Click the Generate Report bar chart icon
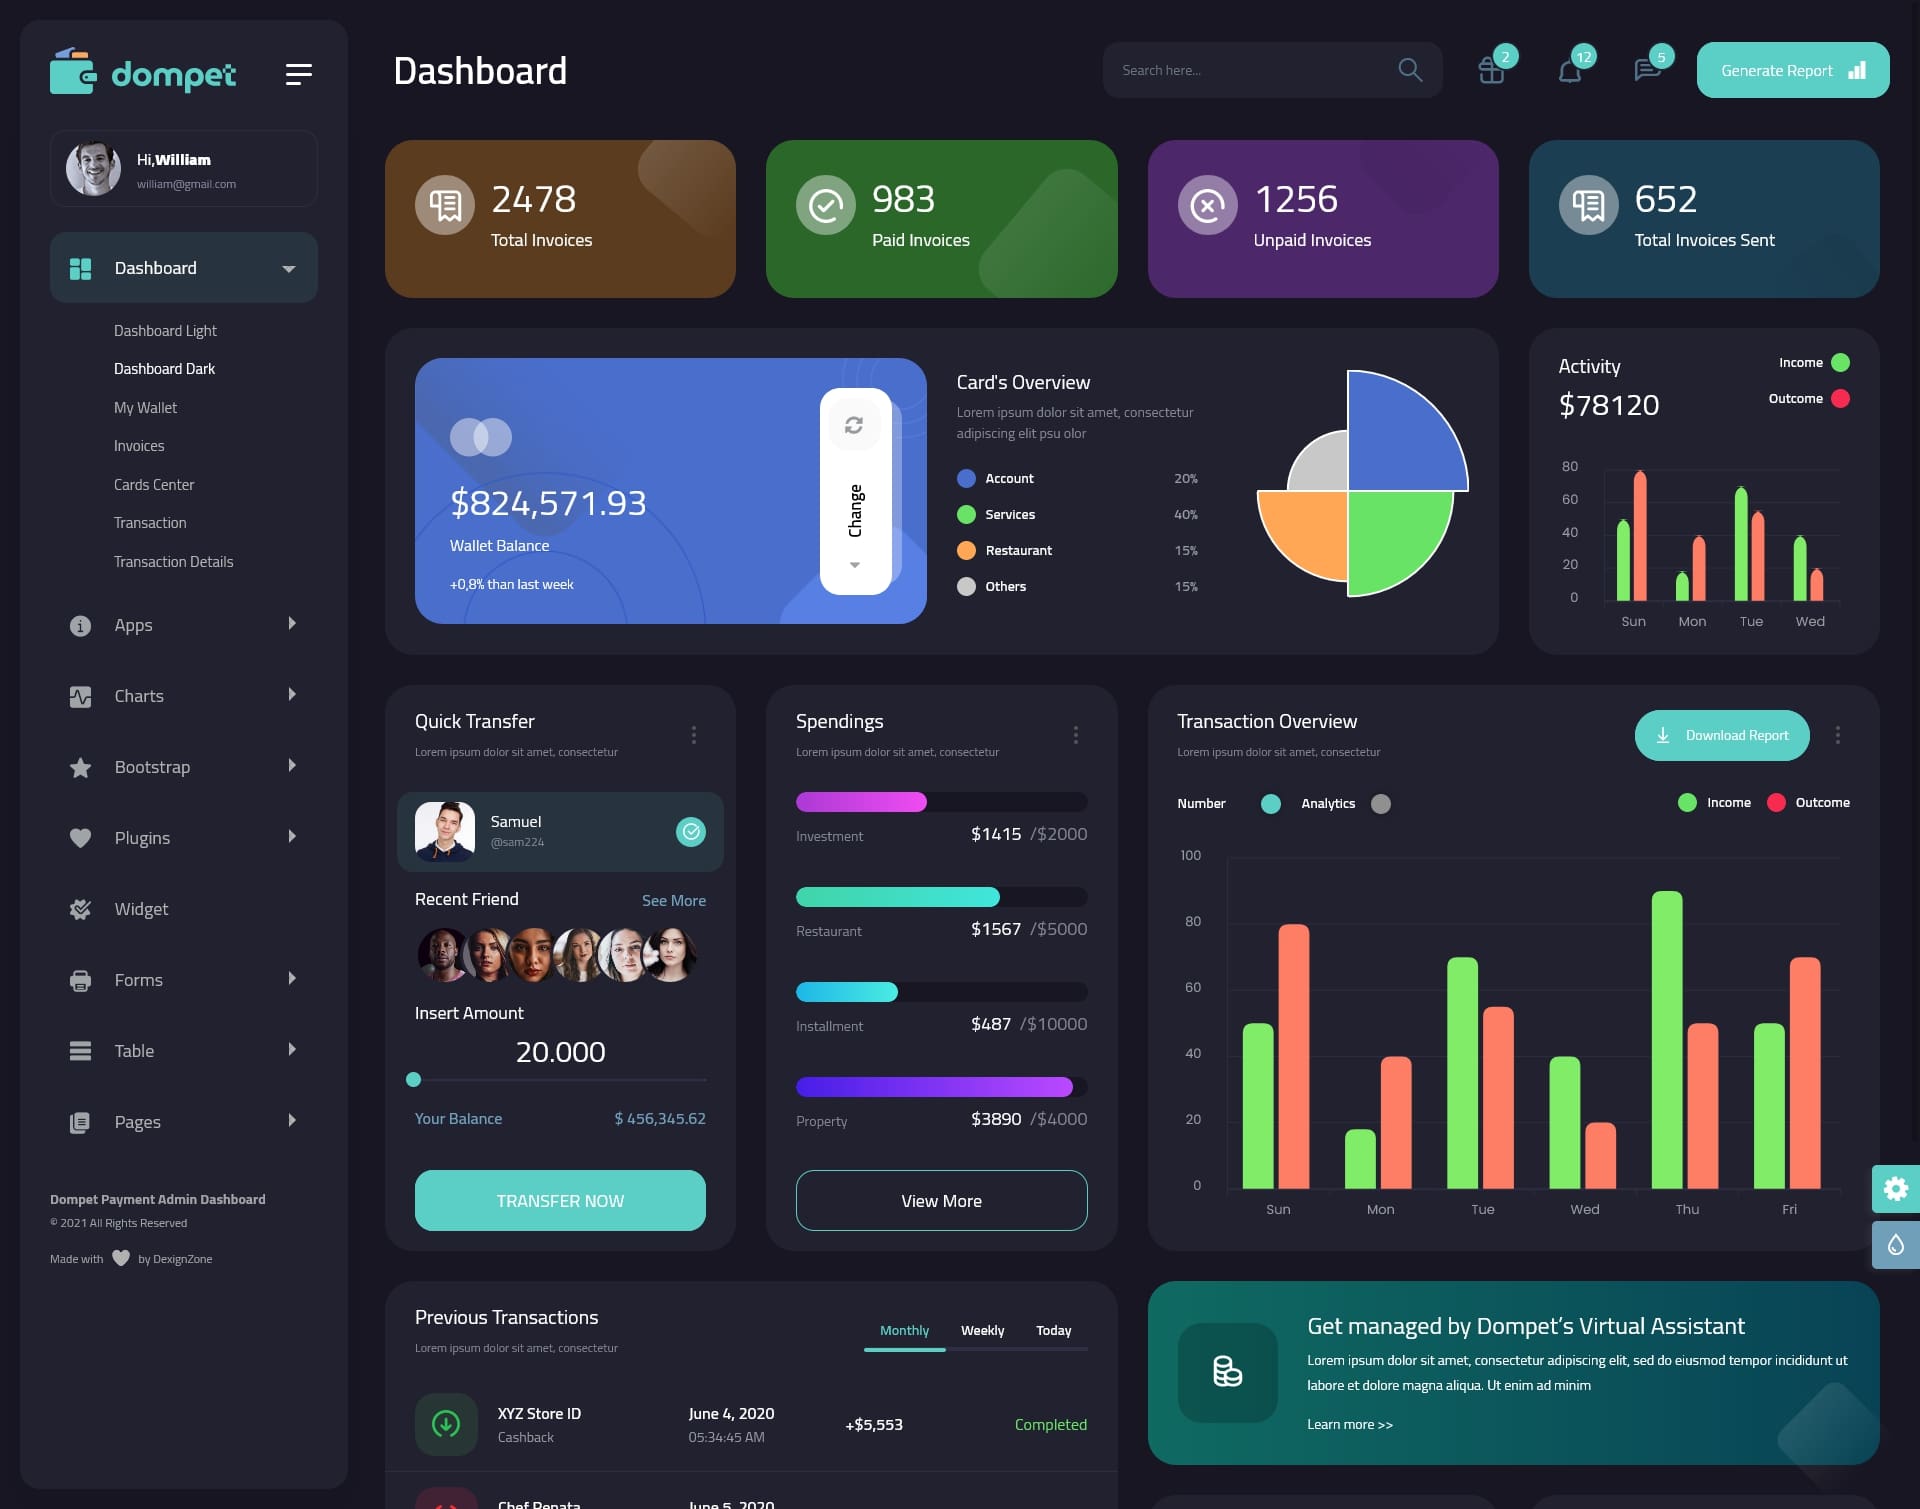 click(x=1856, y=70)
